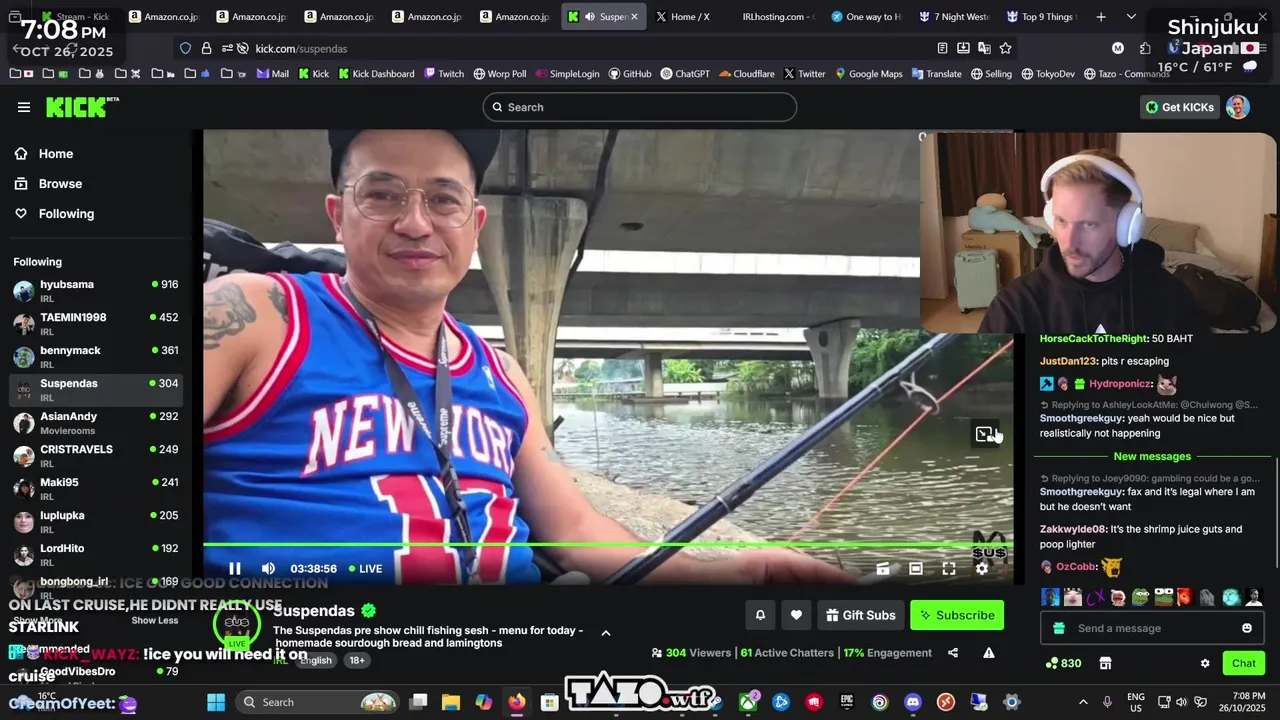
Task: Open the gift icon in chat input
Action: [1059, 628]
